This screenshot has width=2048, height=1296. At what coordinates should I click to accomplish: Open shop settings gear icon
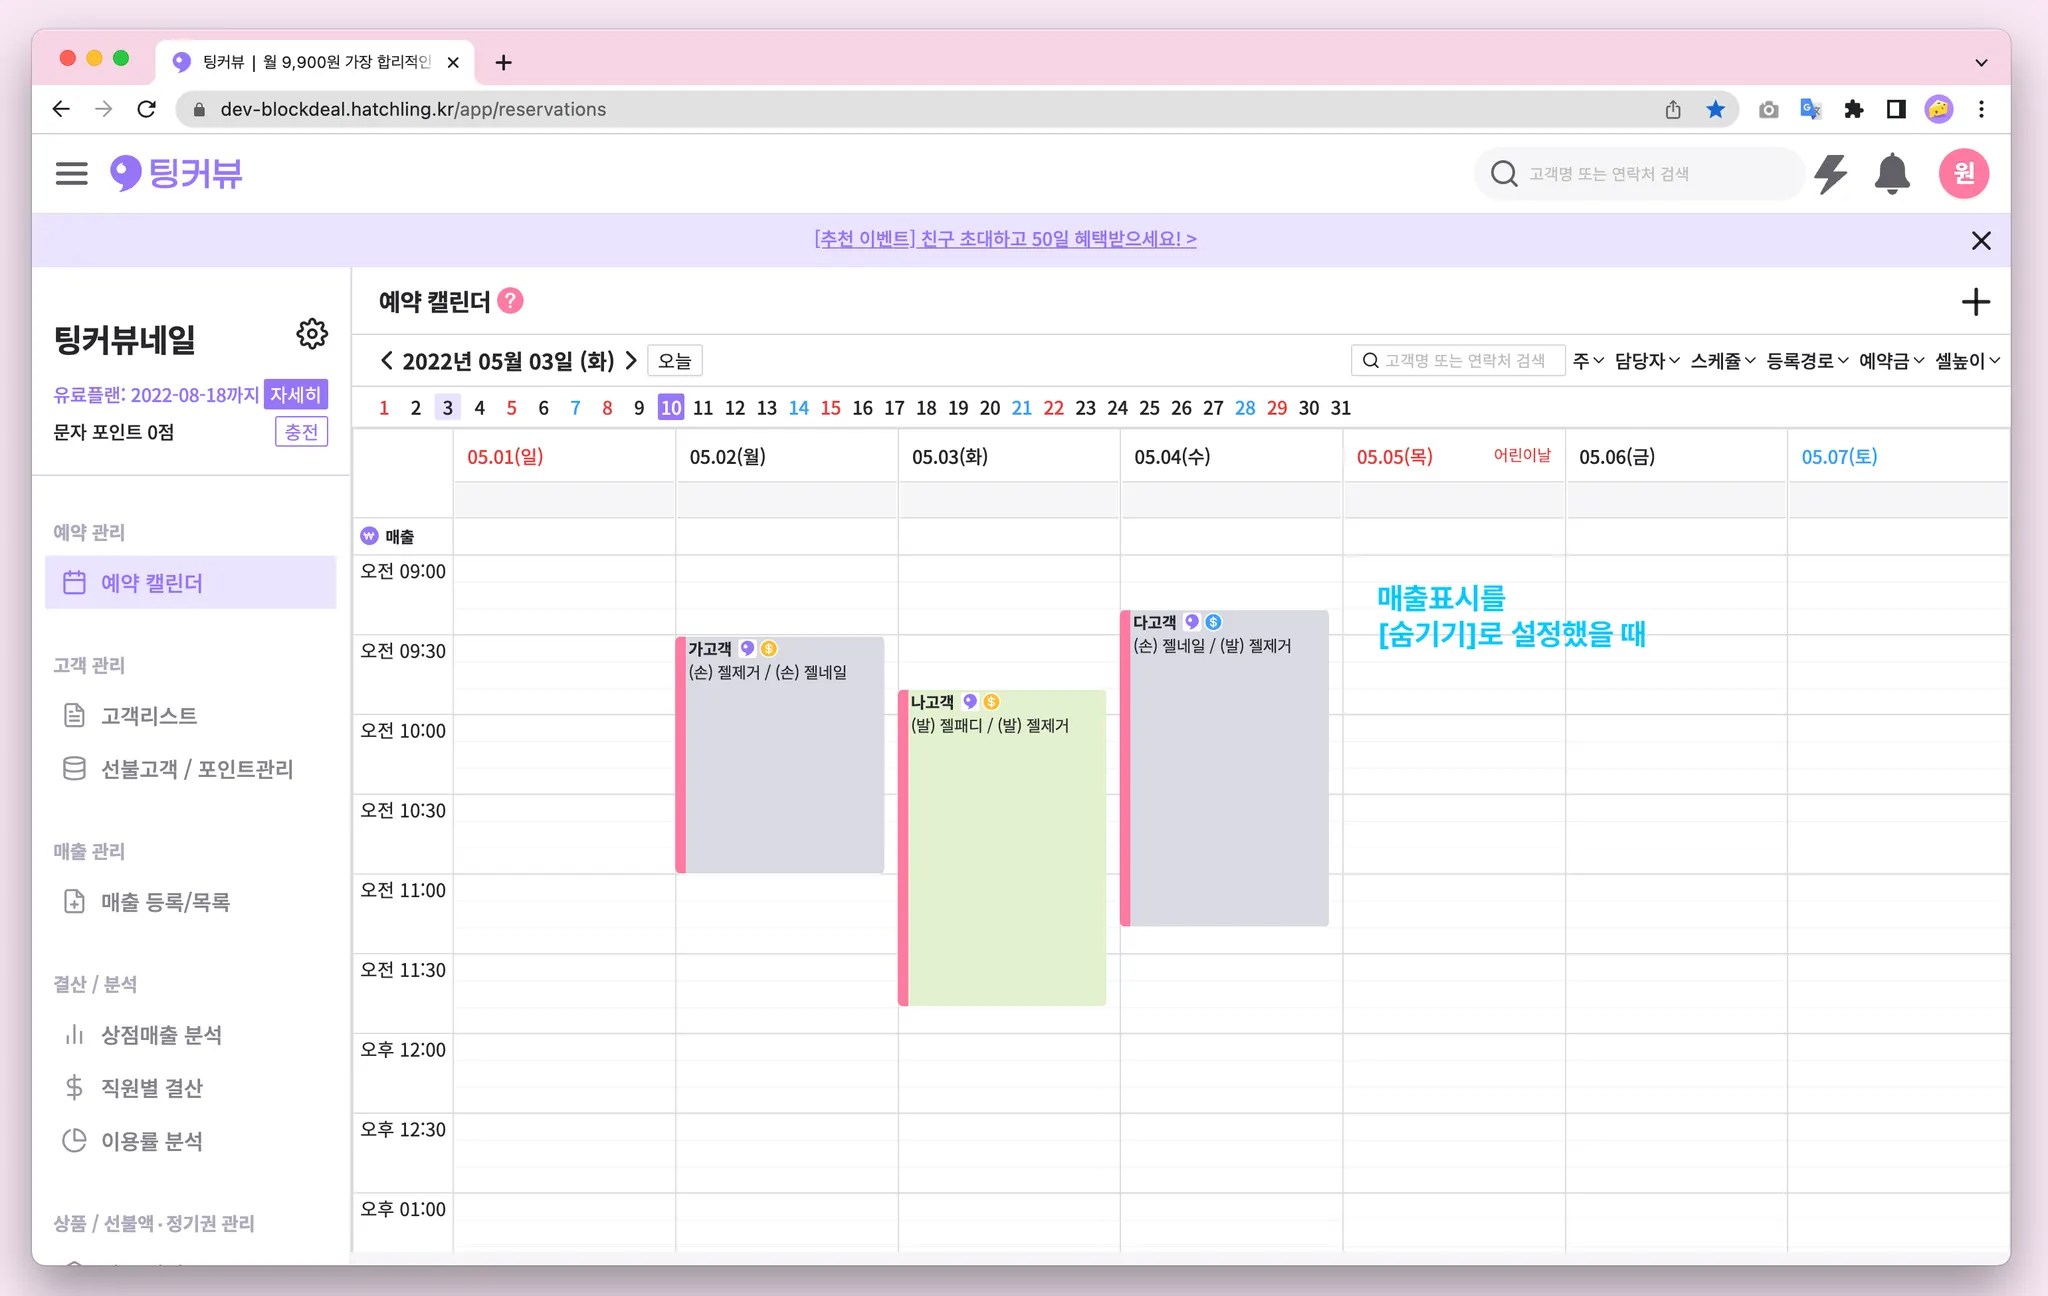coord(312,334)
